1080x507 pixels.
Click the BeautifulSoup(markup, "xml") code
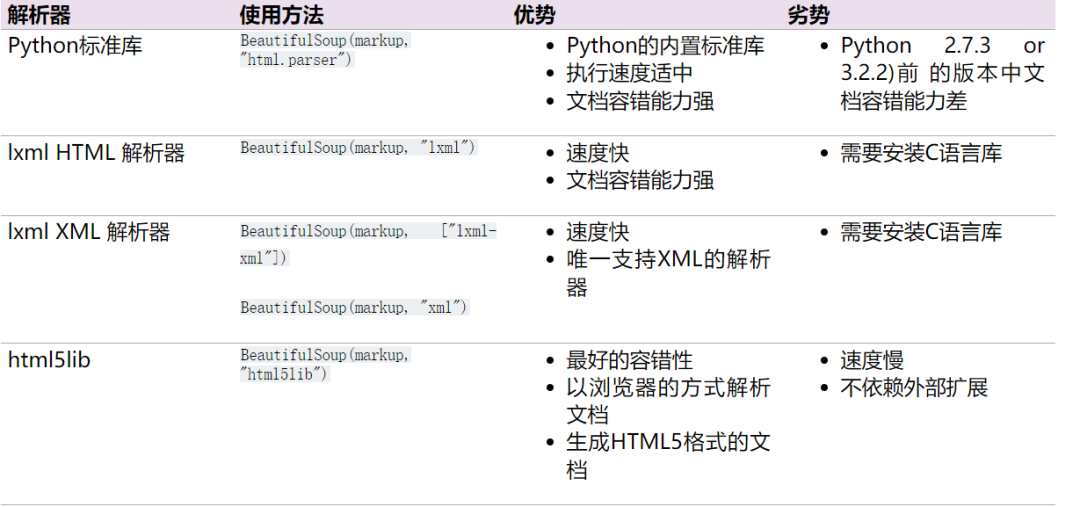click(x=354, y=307)
